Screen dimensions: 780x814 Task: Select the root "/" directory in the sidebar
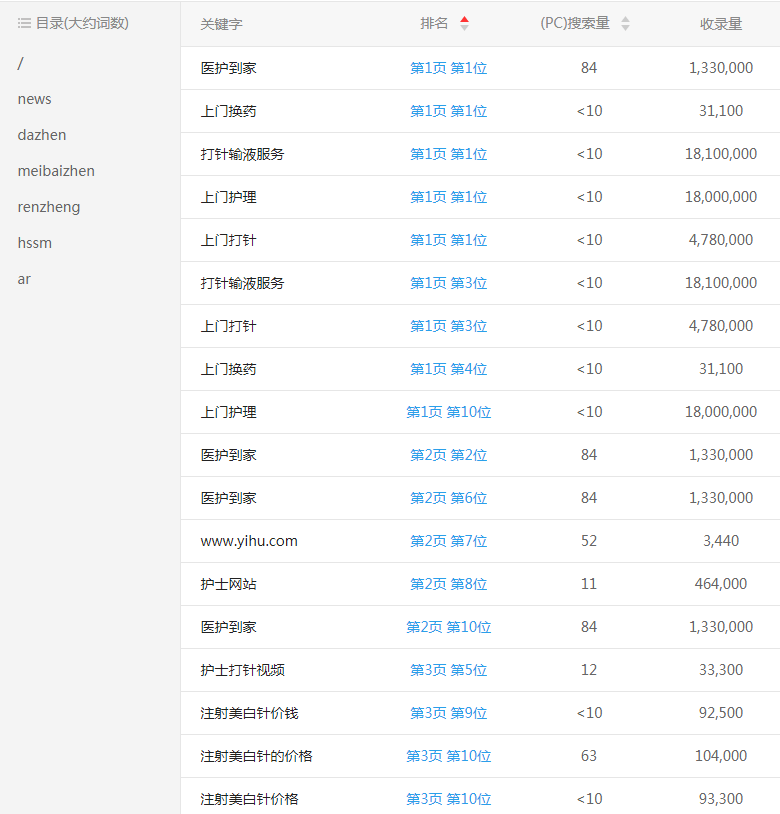pos(21,63)
